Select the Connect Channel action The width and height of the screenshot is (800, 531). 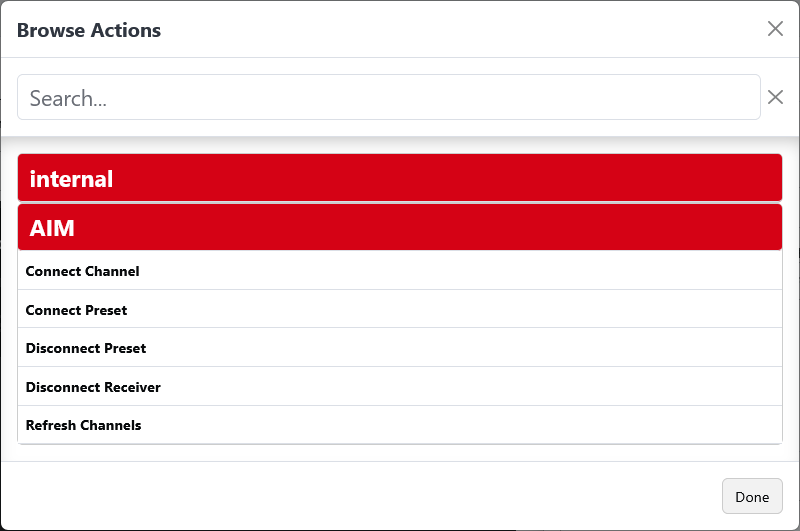[x=83, y=271]
